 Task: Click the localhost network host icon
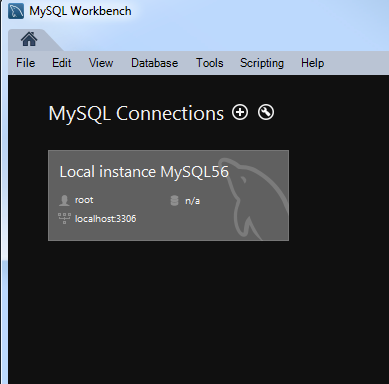[64, 219]
